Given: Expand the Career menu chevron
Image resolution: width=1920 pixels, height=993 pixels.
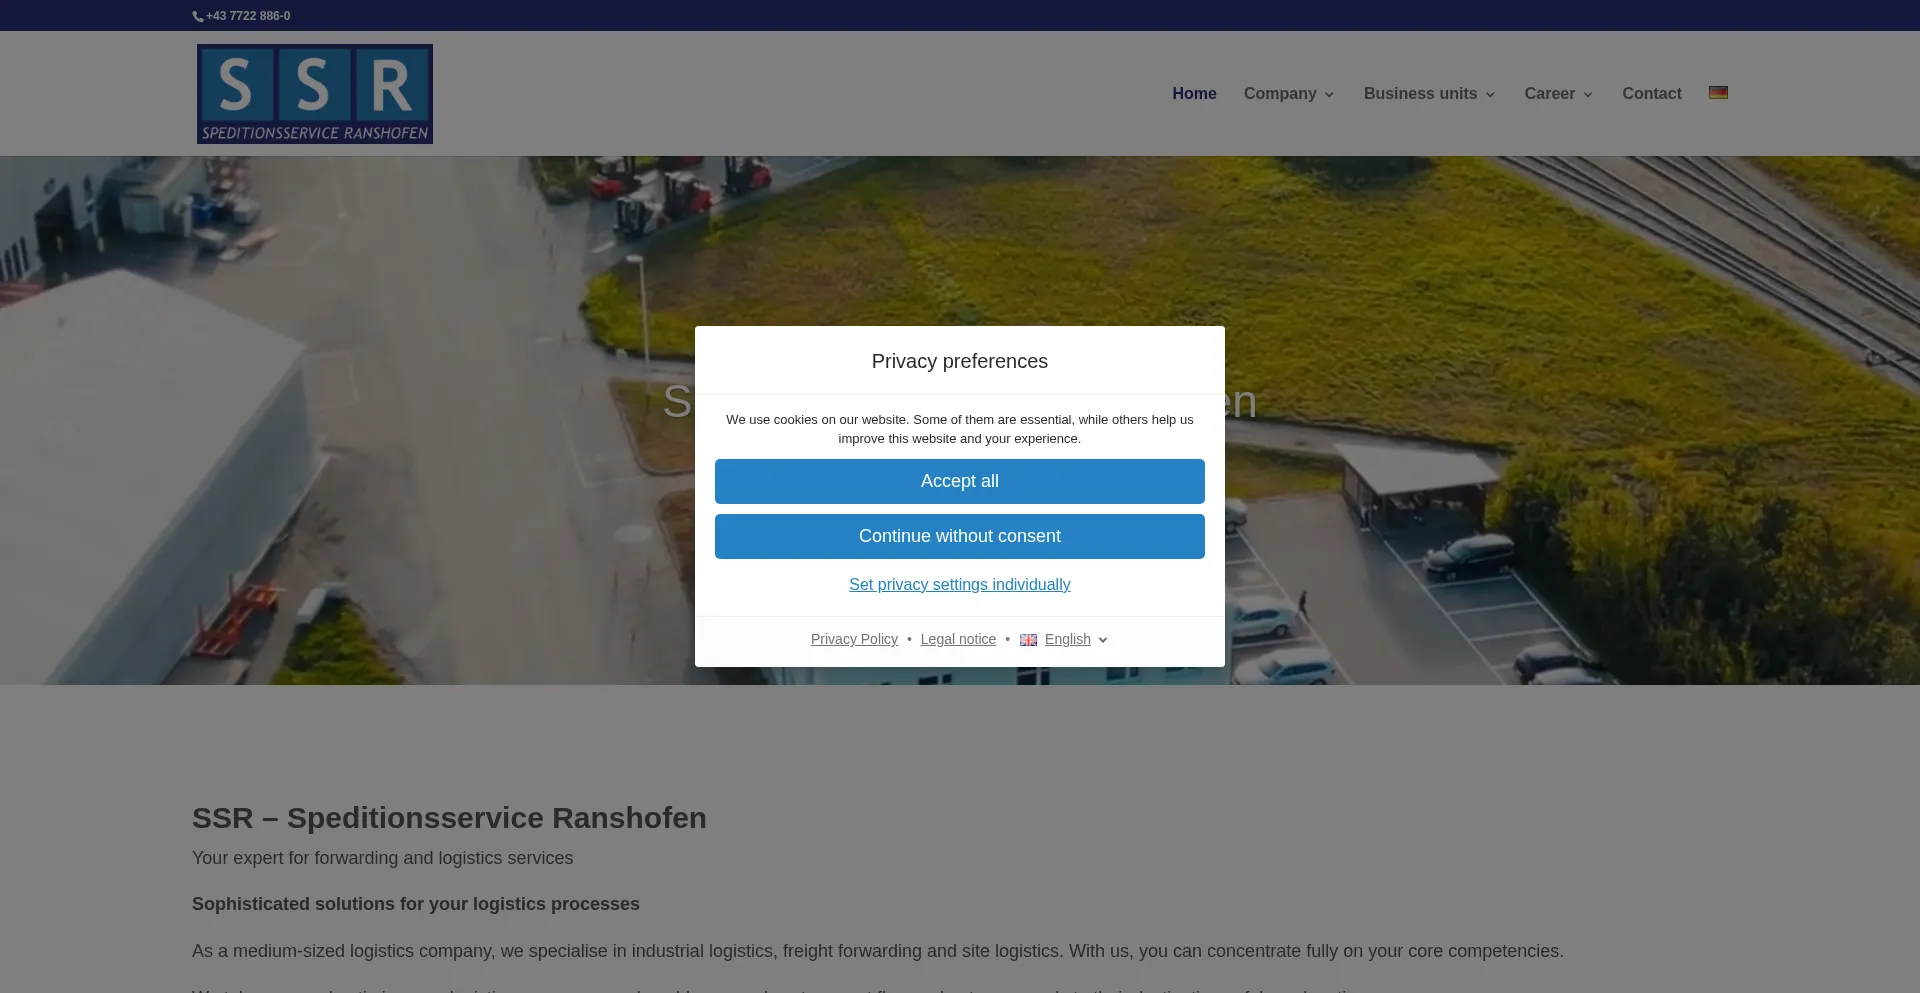Looking at the screenshot, I should 1588,95.
